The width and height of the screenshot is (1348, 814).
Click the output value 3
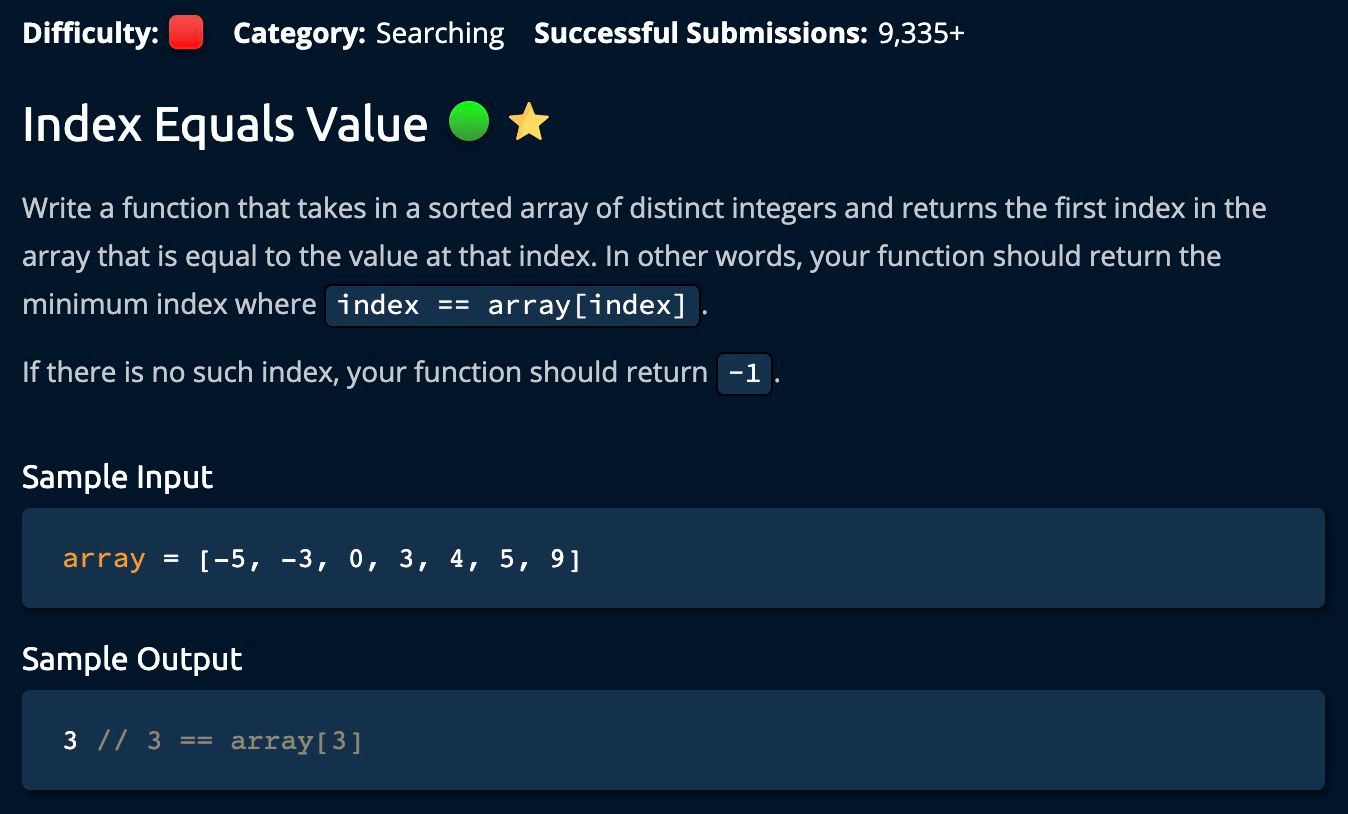[70, 741]
